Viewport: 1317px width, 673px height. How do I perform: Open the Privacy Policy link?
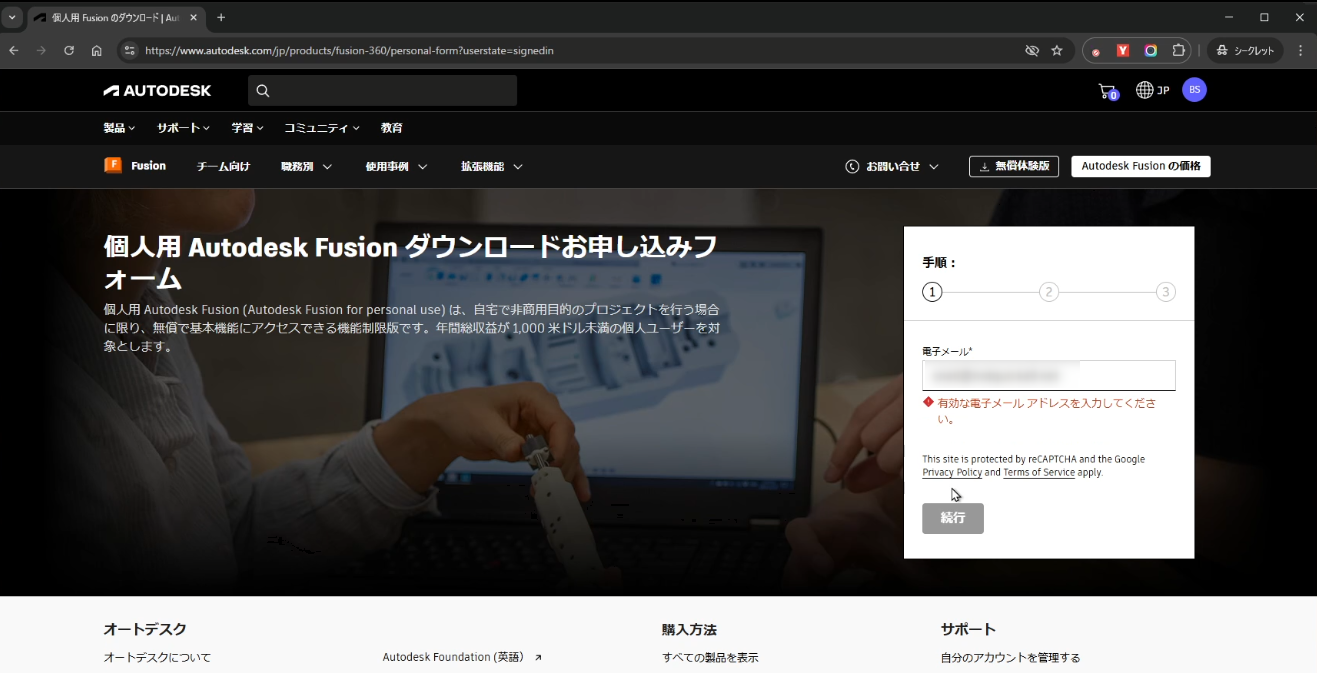[x=952, y=472]
